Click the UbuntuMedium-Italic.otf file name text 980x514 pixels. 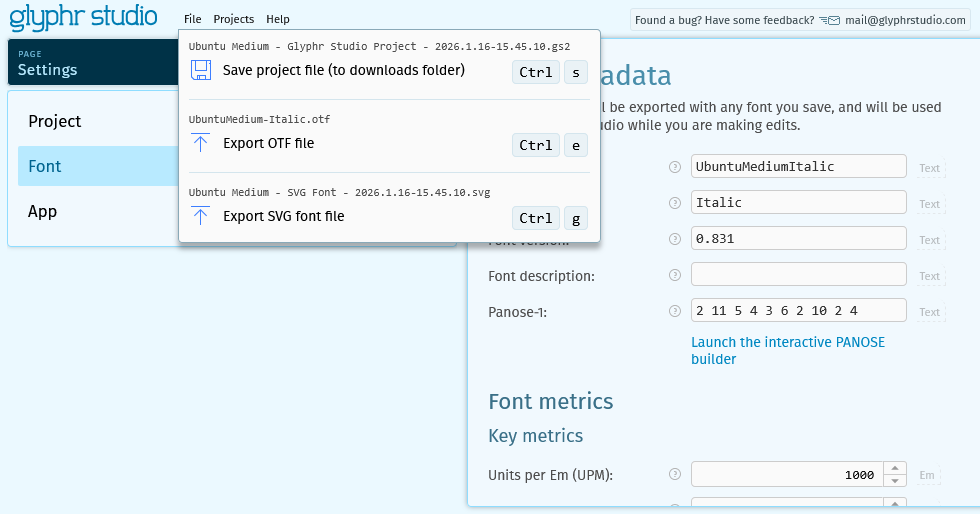259,119
